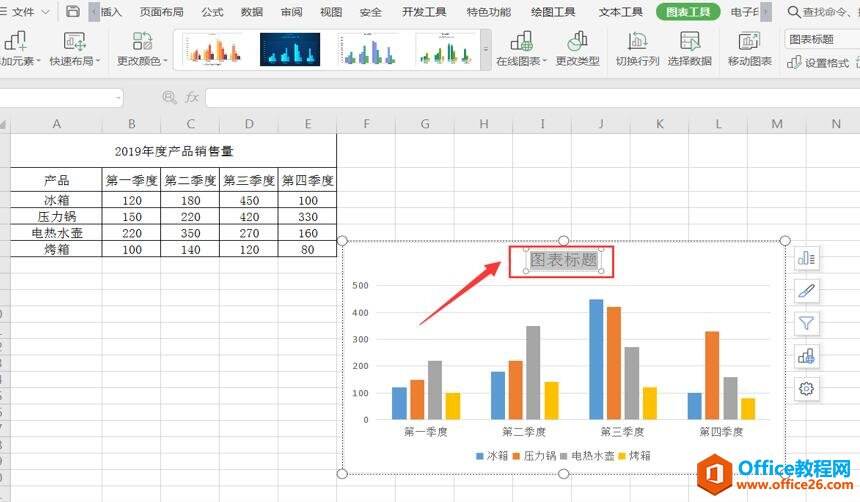Screen dimensions: 860x502
Task: Open the hamburger File (文件) menu icon
Action: [x=3, y=12]
